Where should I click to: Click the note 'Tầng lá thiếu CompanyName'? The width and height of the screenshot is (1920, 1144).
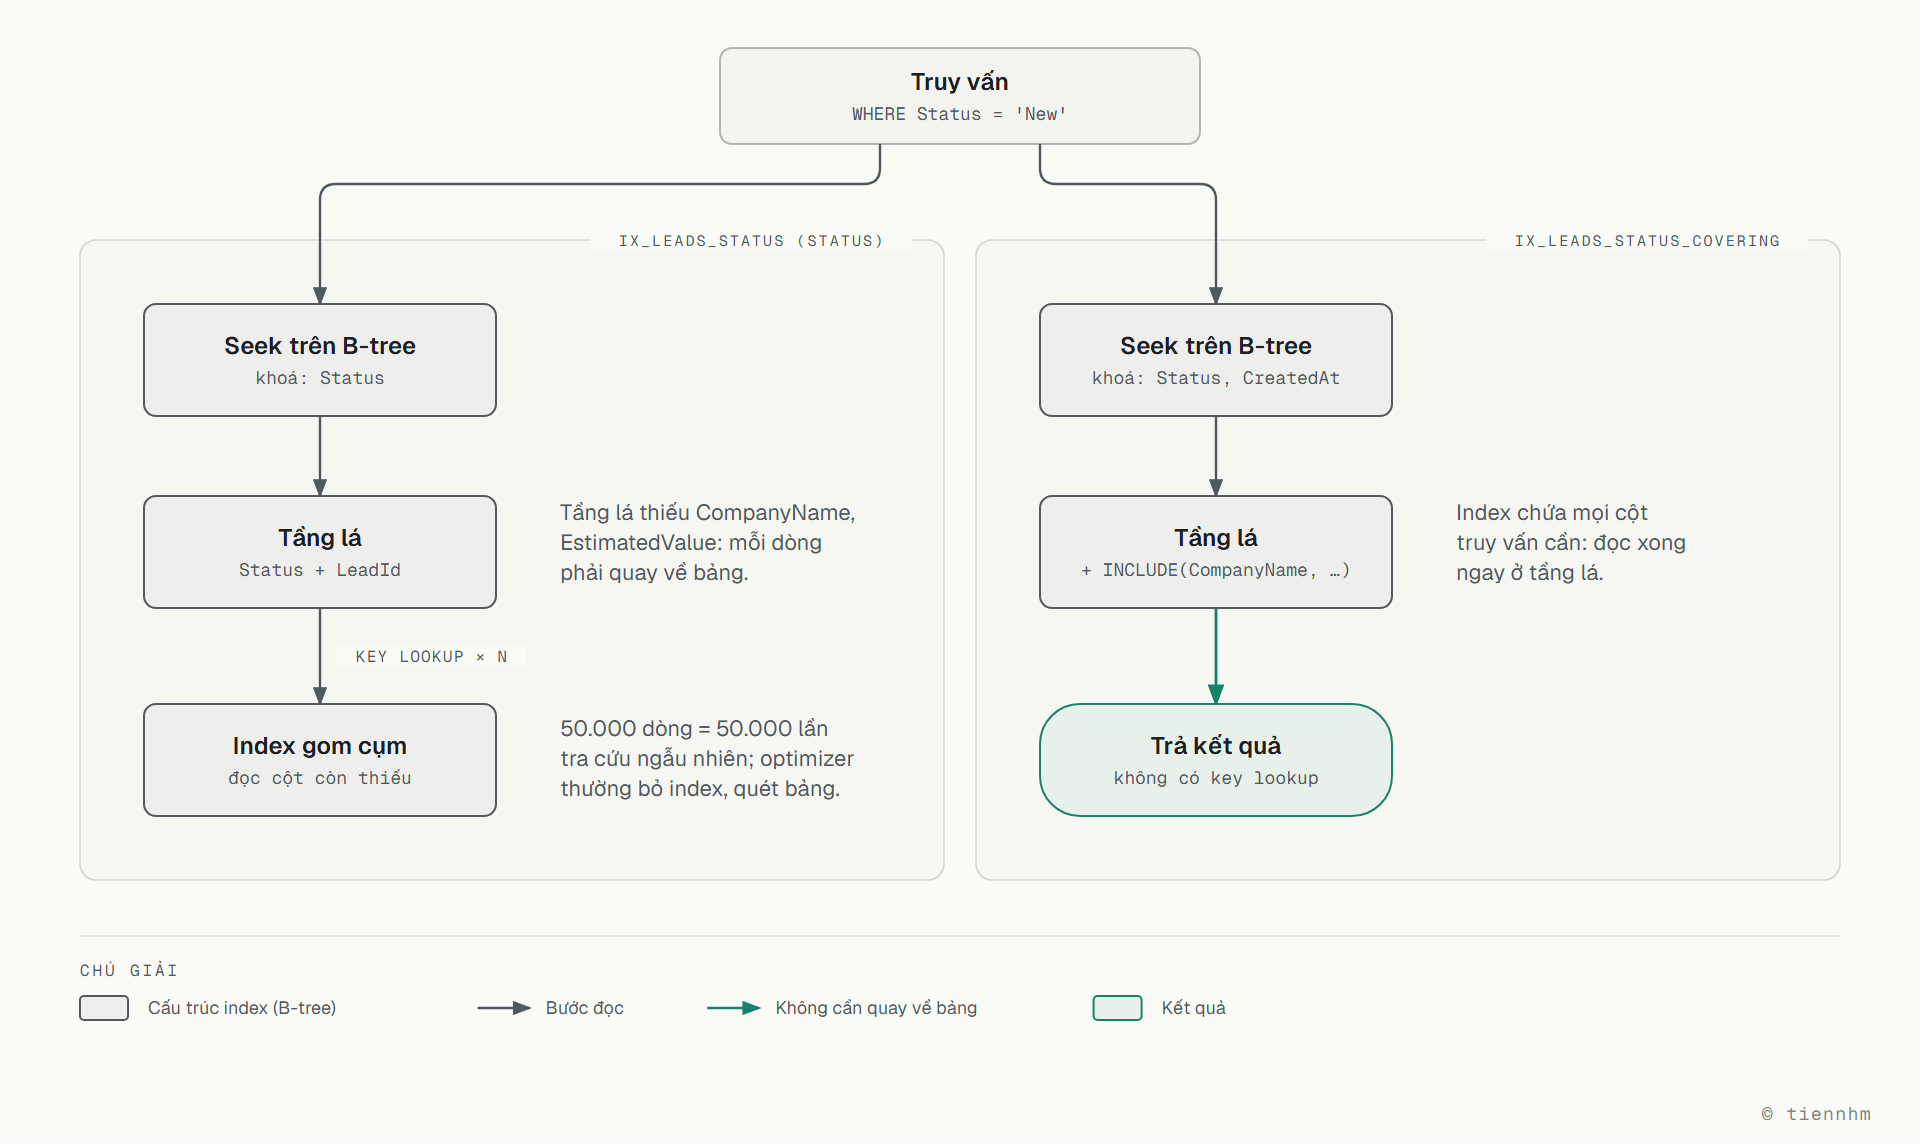pyautogui.click(x=707, y=542)
